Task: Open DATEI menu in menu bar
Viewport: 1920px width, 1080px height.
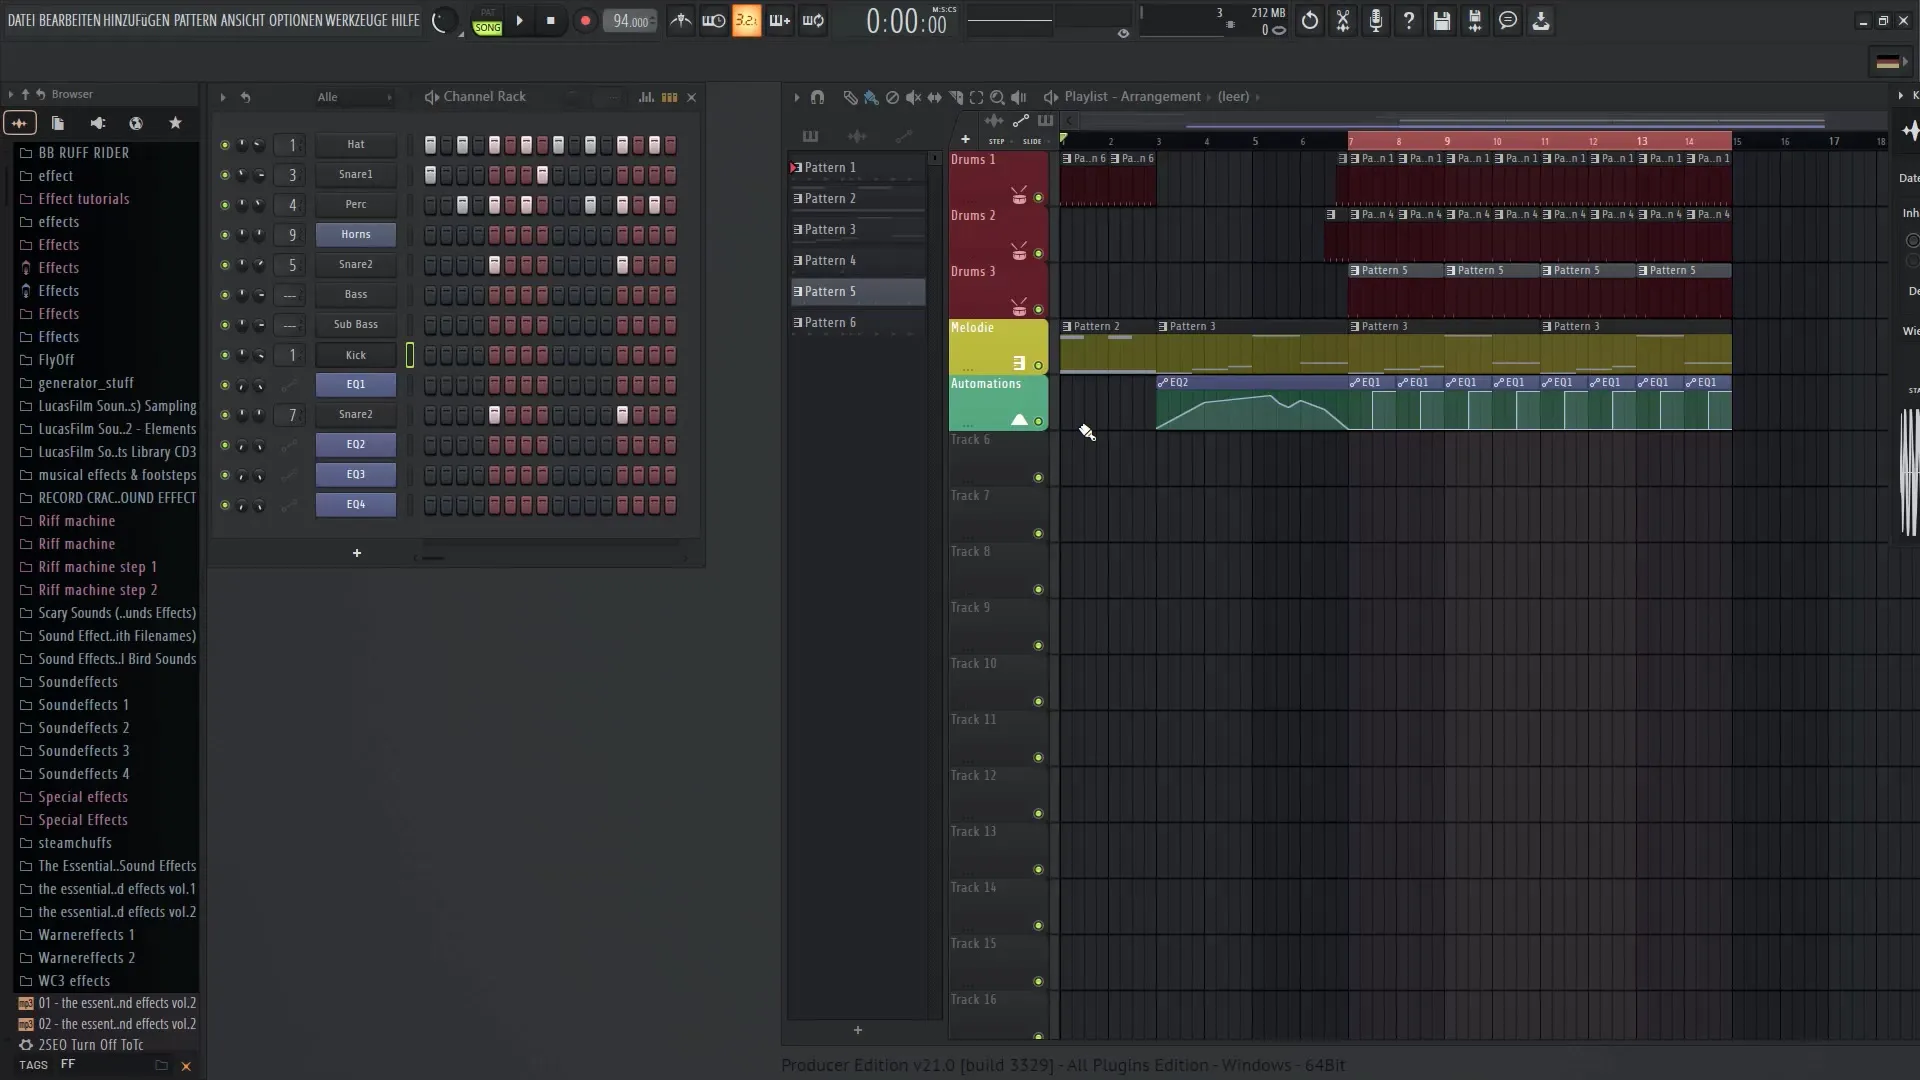Action: click(x=20, y=20)
